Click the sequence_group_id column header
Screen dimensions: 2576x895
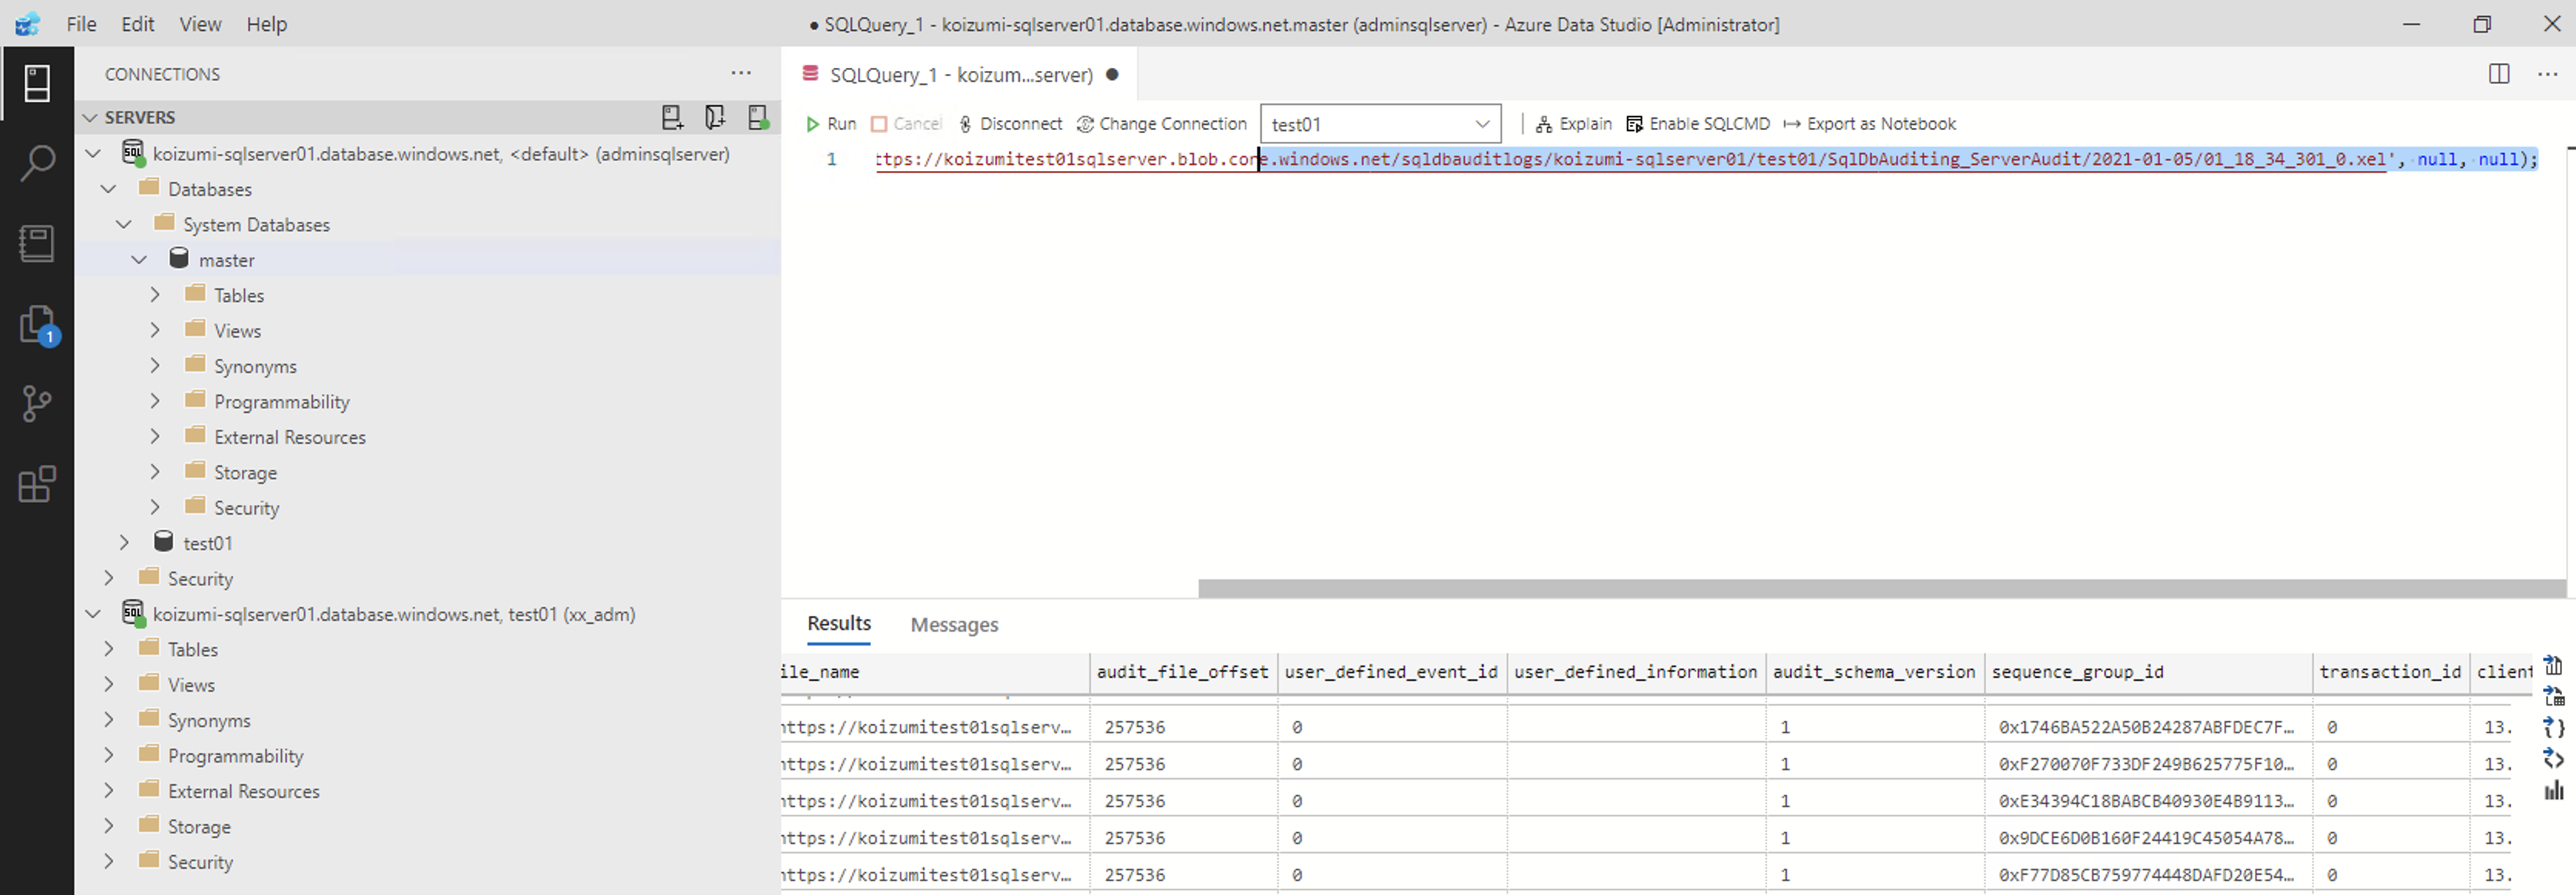pyautogui.click(x=2077, y=672)
